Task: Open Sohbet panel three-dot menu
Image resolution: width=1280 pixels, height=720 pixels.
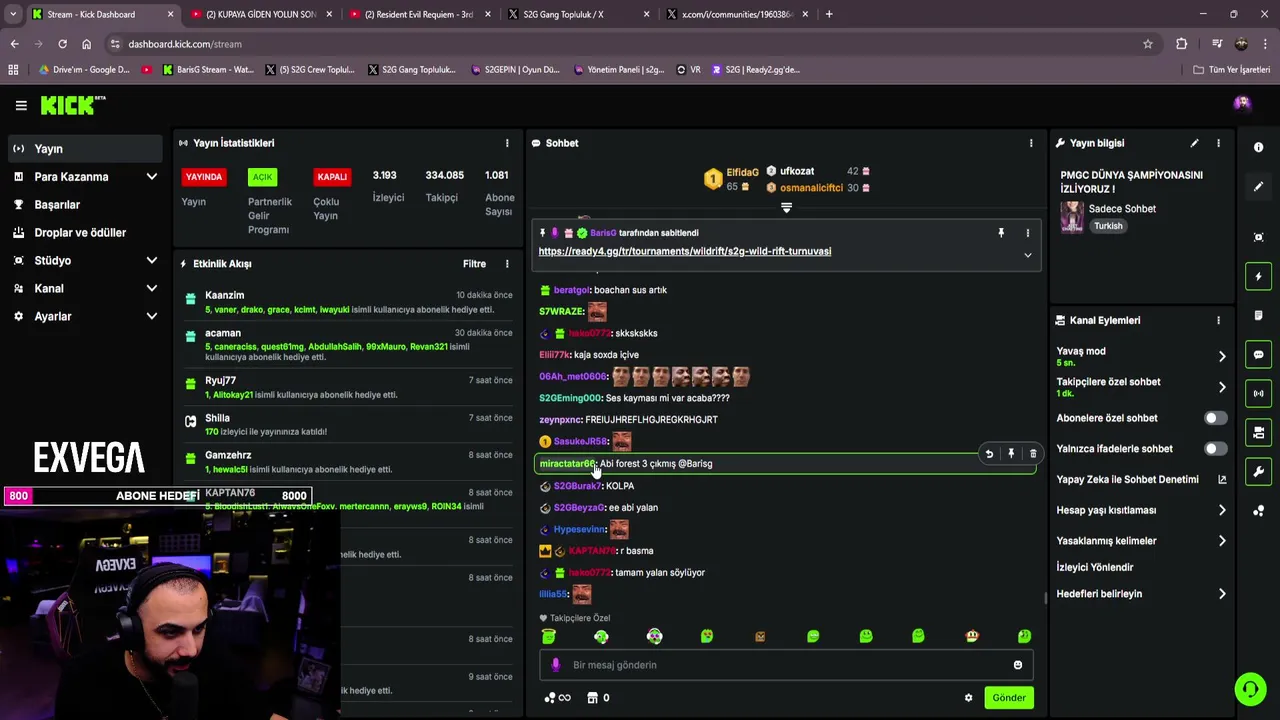Action: (x=1031, y=143)
